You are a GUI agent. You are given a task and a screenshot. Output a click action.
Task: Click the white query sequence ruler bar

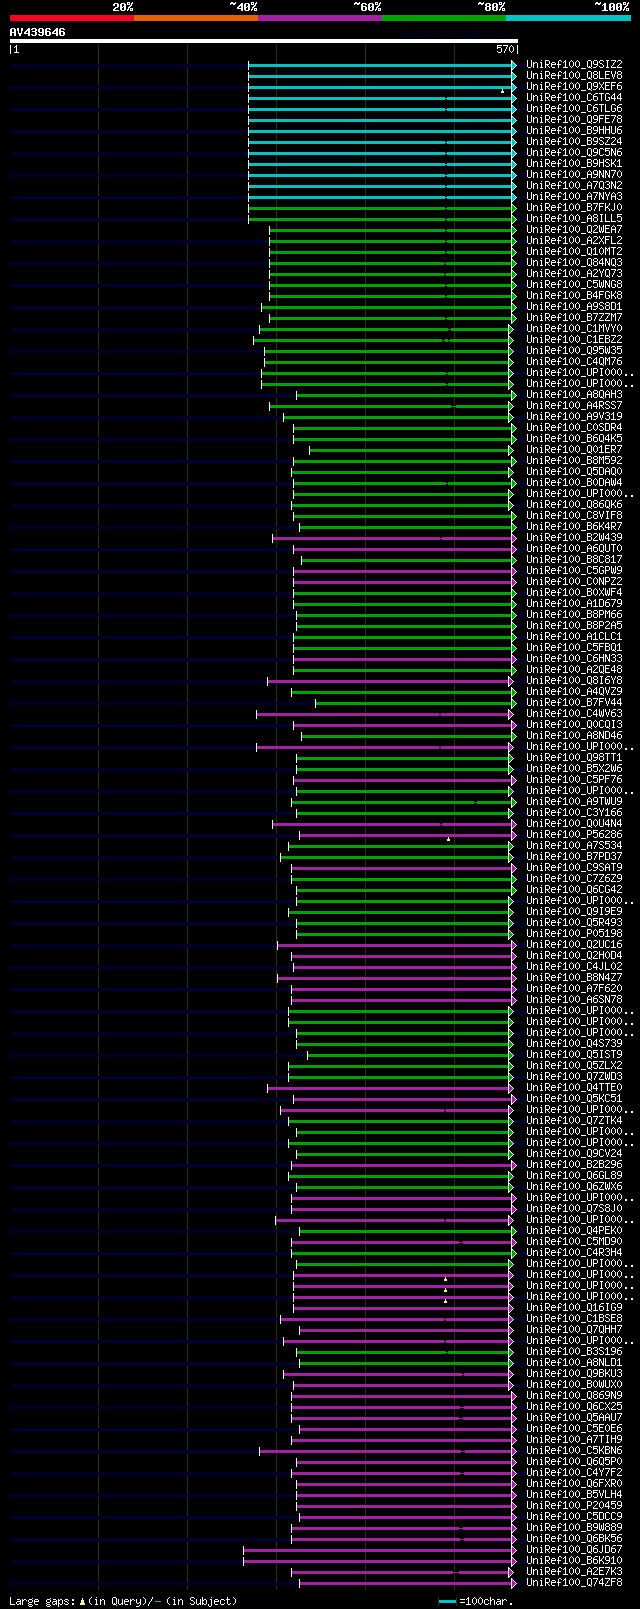[x=263, y=41]
